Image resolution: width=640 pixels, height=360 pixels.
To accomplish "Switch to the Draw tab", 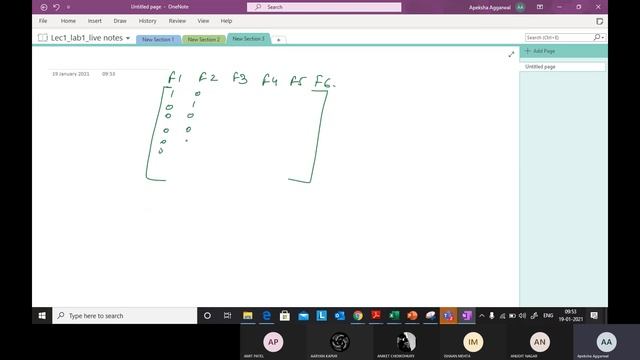I will tap(120, 21).
